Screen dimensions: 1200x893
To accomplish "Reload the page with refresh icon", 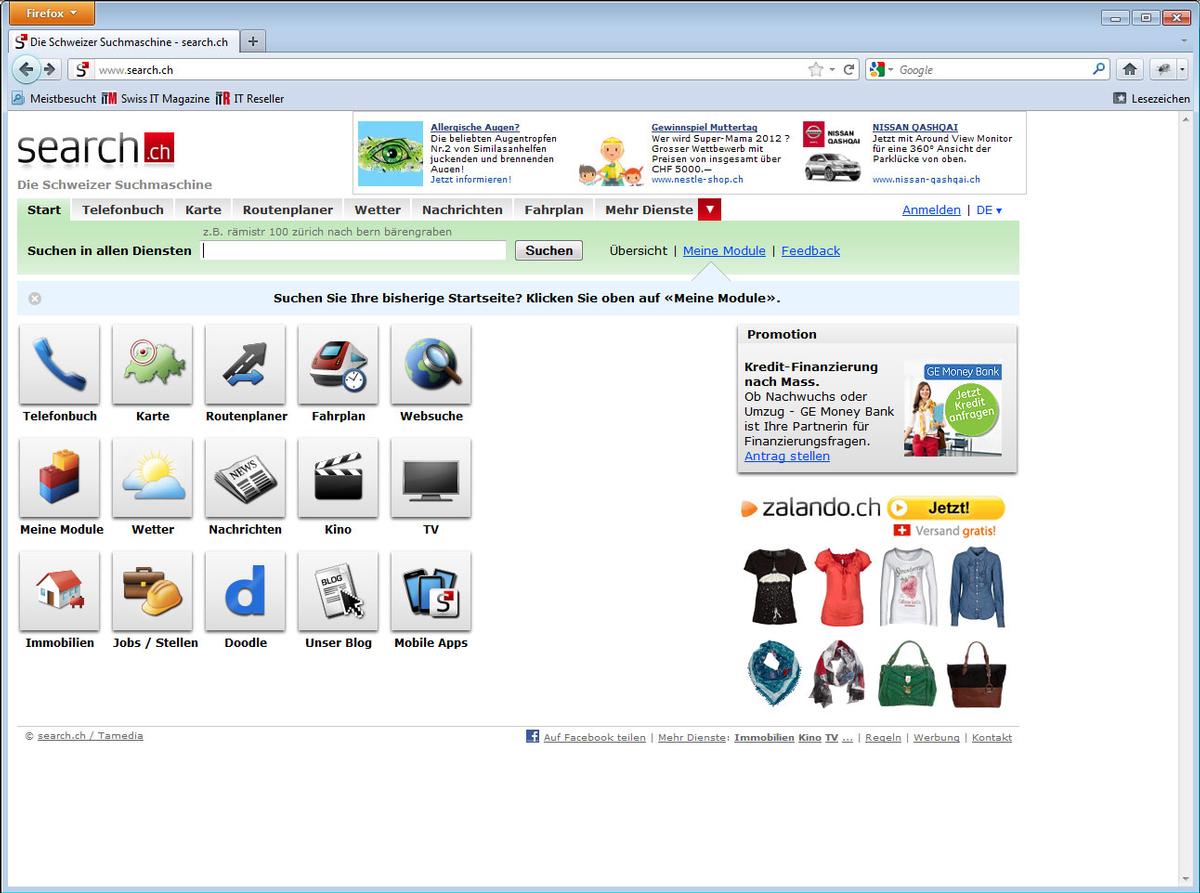I will click(850, 70).
